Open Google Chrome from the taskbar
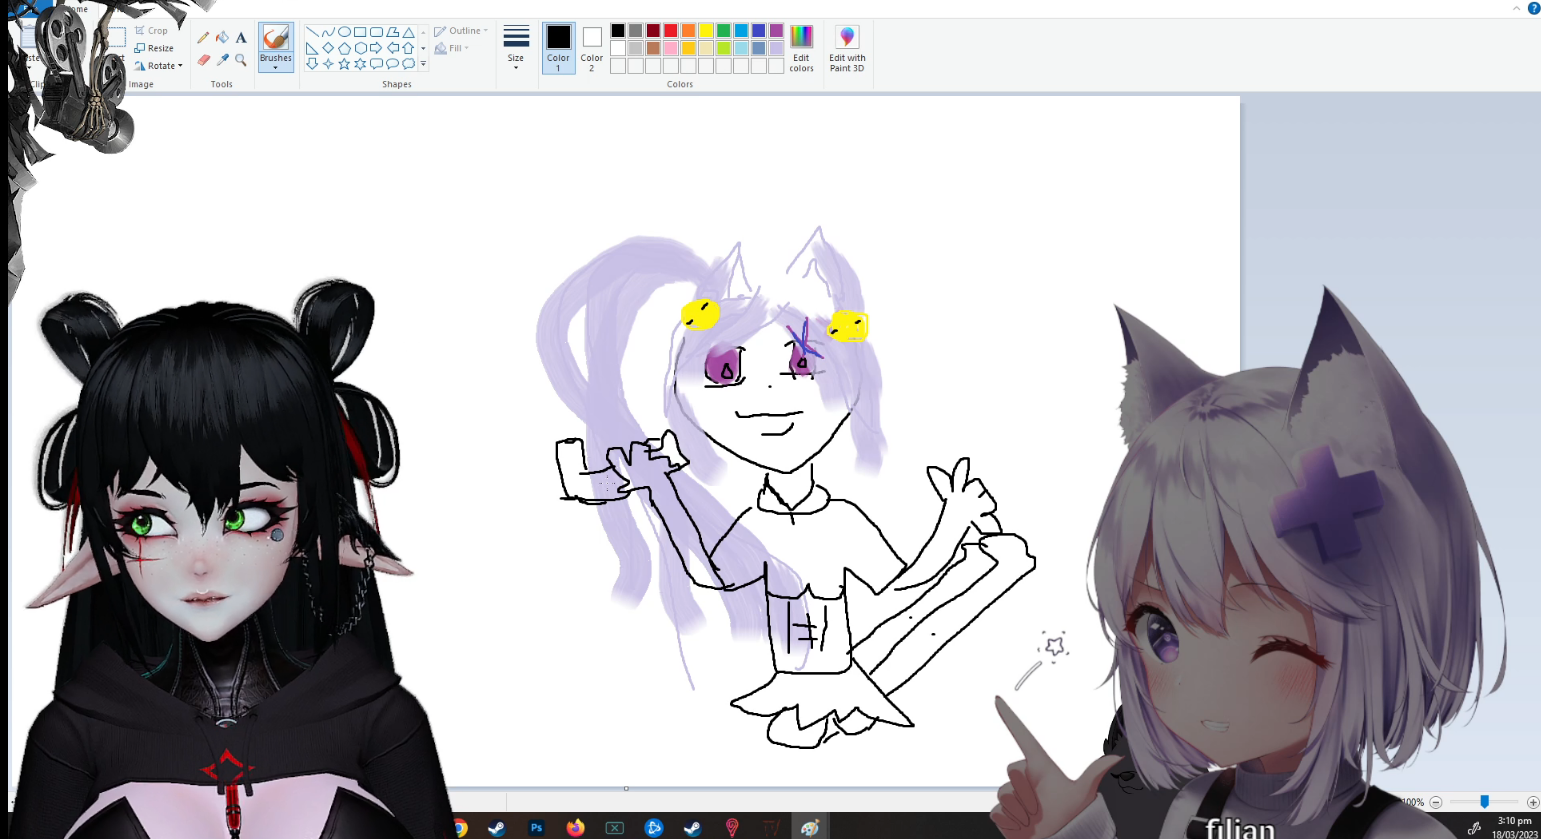This screenshot has width=1541, height=839. tap(460, 827)
